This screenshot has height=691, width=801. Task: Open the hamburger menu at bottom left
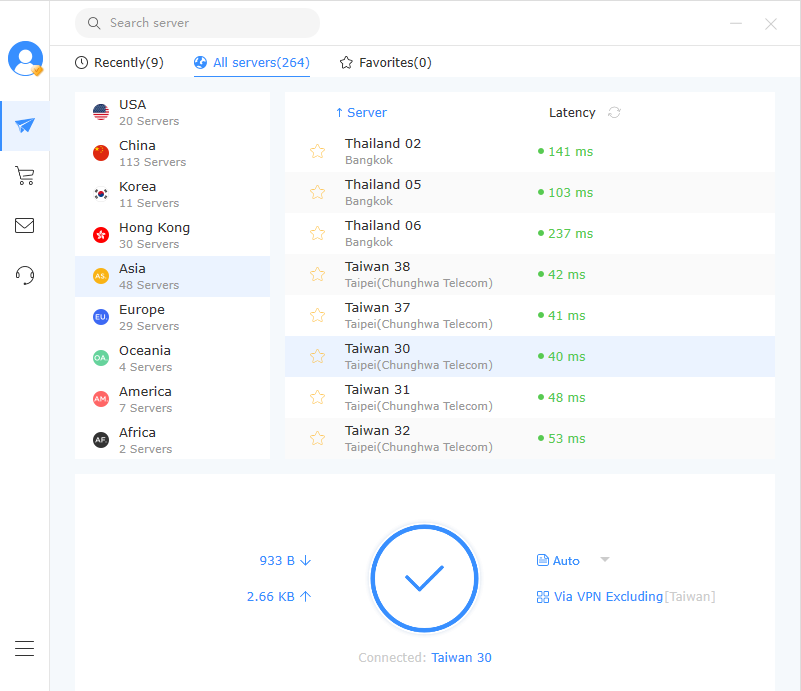(25, 648)
